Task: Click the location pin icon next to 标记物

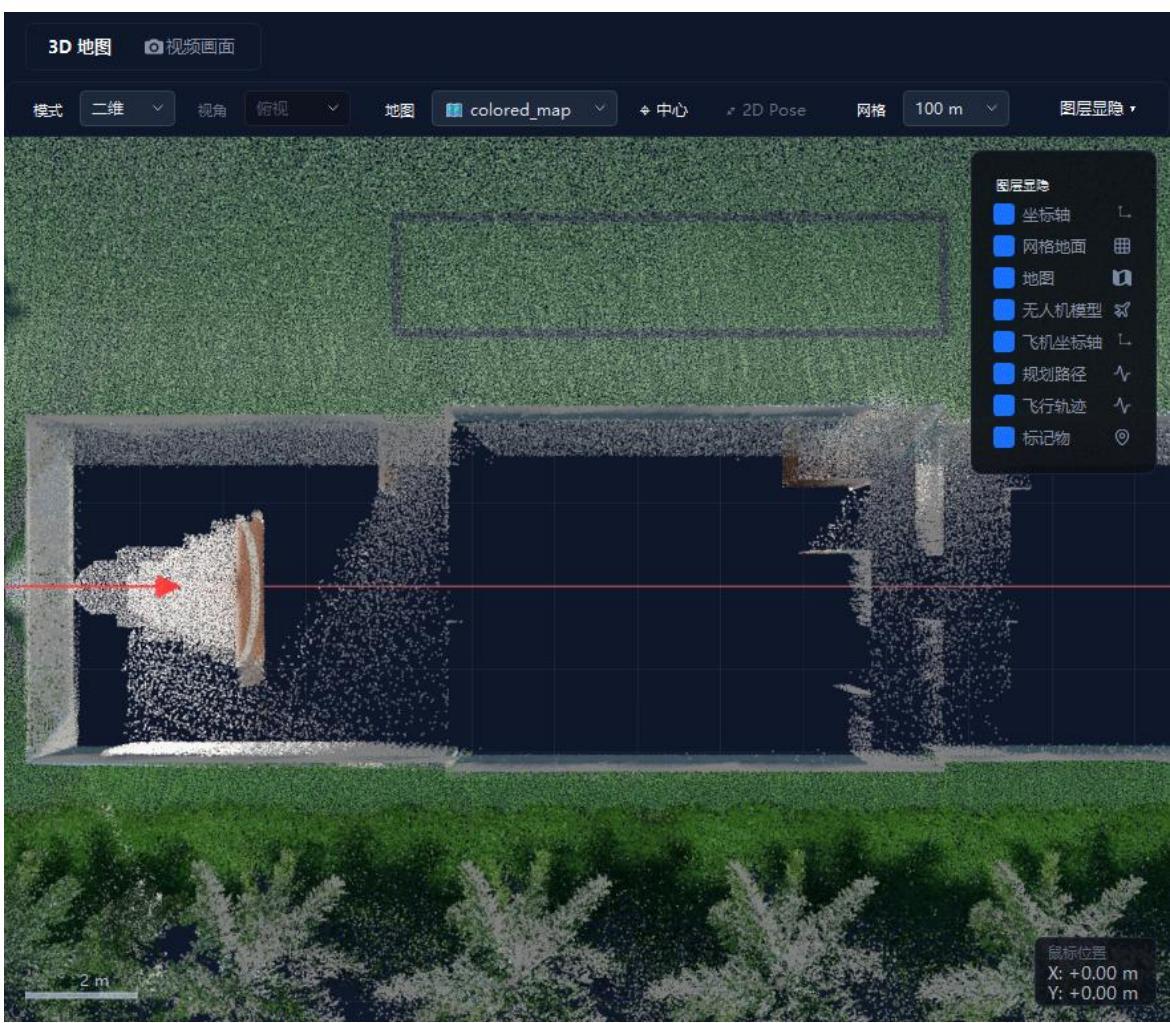Action: [x=1122, y=437]
